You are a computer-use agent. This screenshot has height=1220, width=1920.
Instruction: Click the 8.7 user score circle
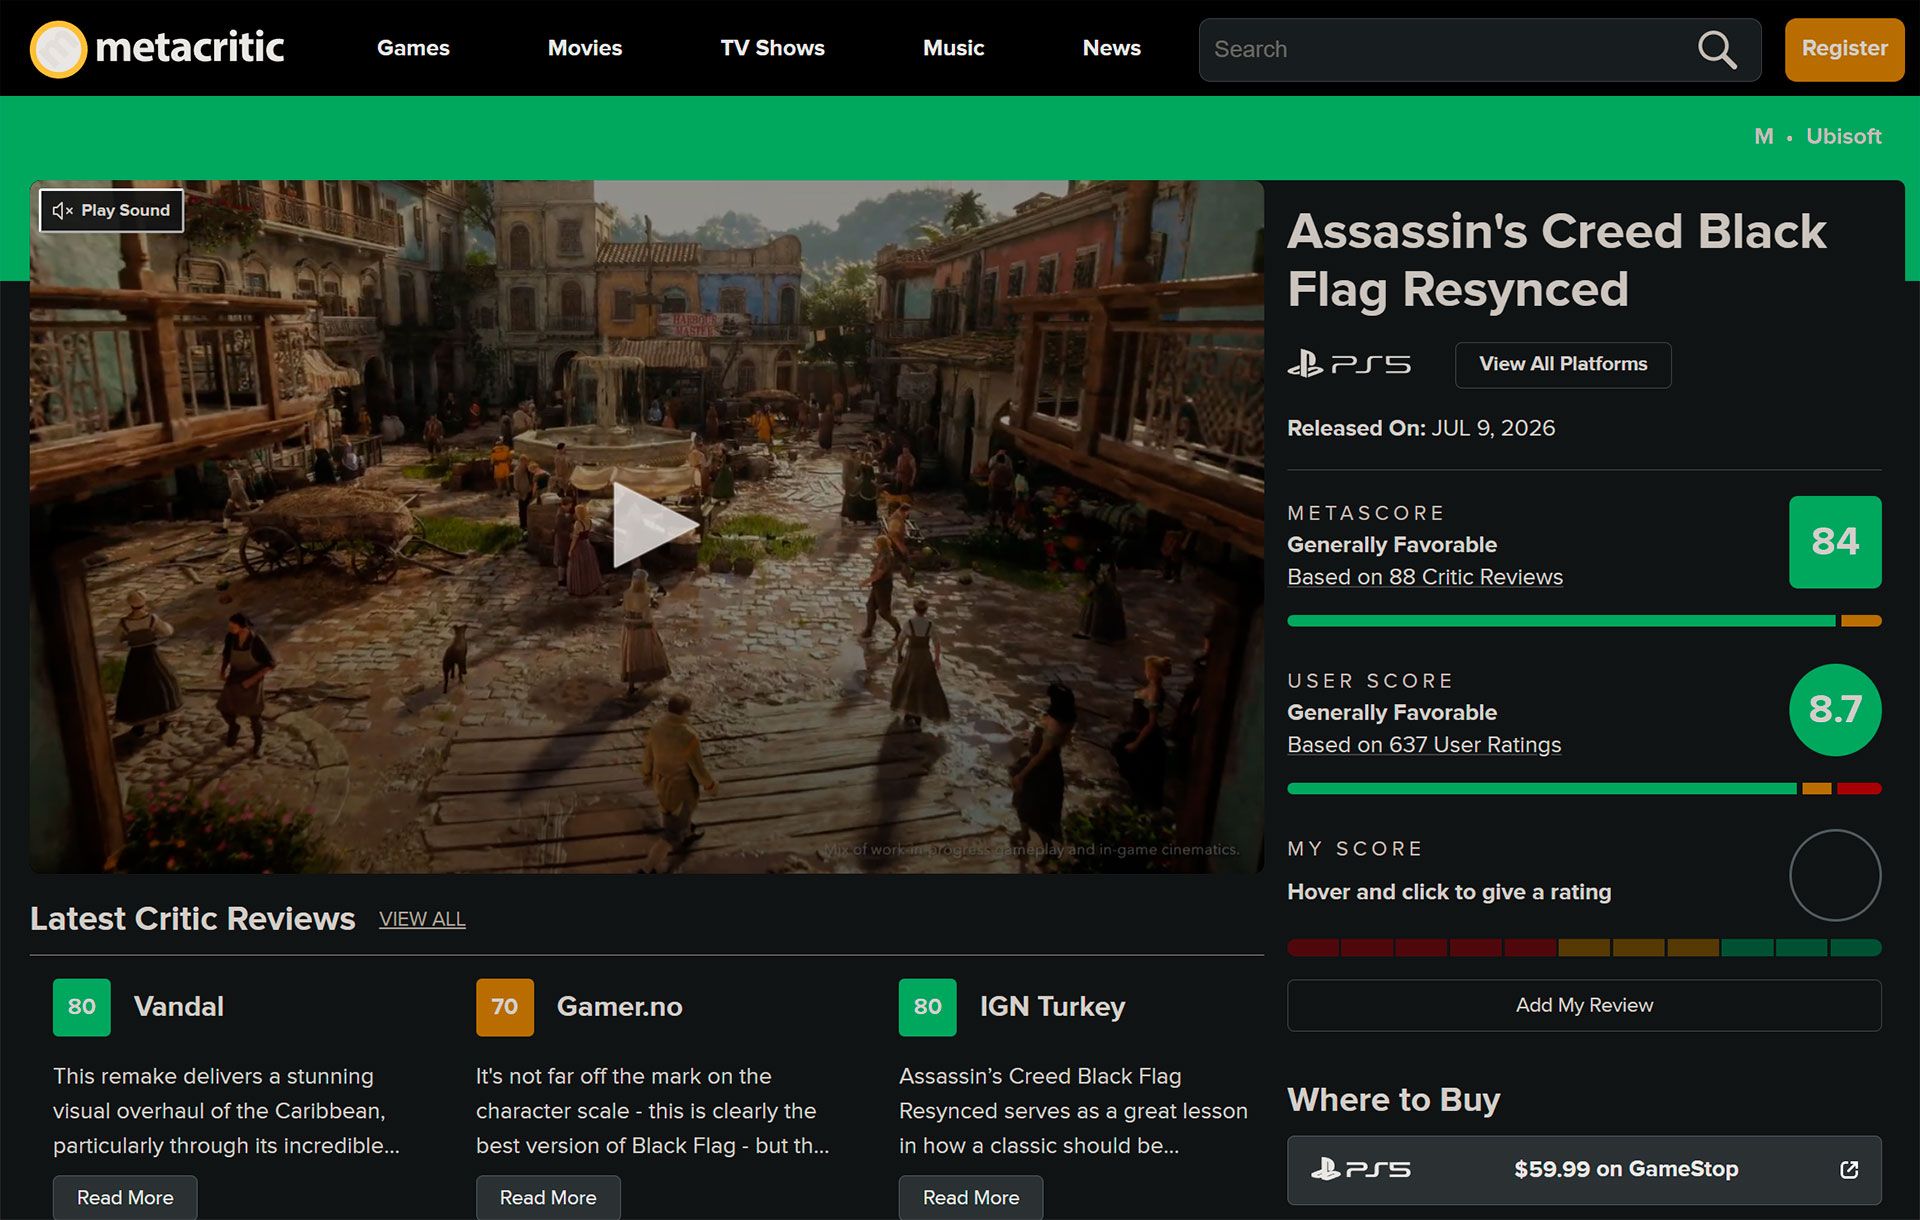pos(1835,710)
